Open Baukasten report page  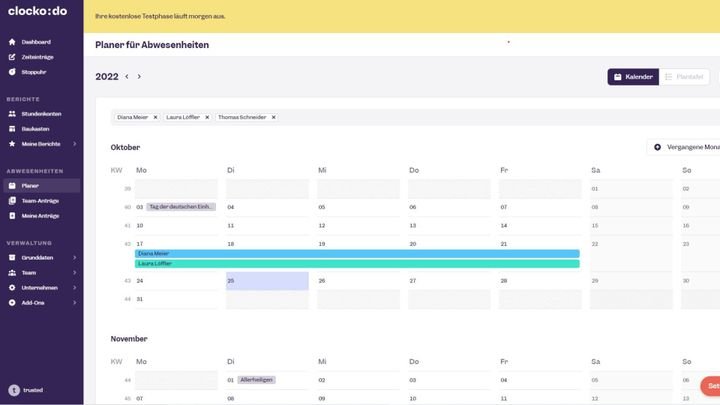click(35, 129)
